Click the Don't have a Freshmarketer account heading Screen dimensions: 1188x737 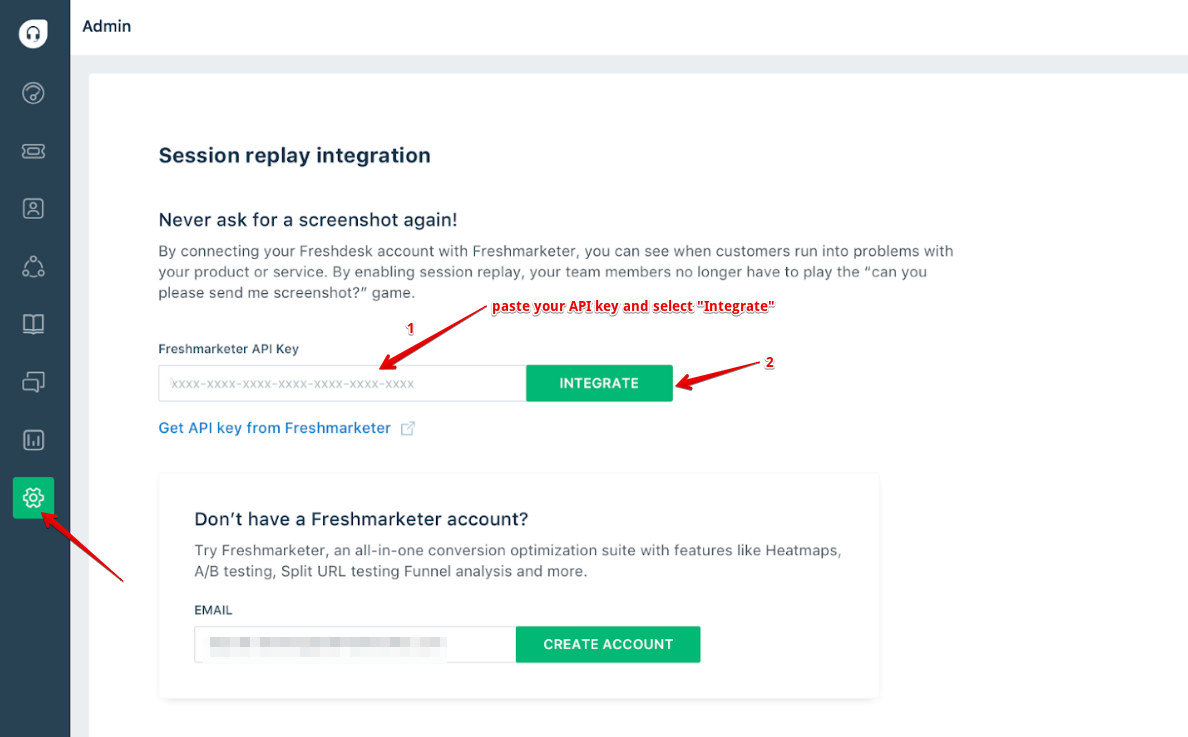tap(360, 519)
